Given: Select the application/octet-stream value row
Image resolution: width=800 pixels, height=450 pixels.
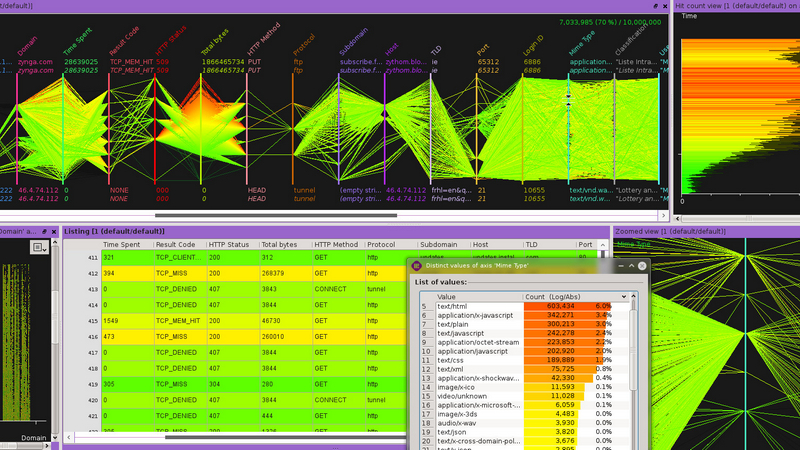Looking at the screenshot, I should point(524,342).
